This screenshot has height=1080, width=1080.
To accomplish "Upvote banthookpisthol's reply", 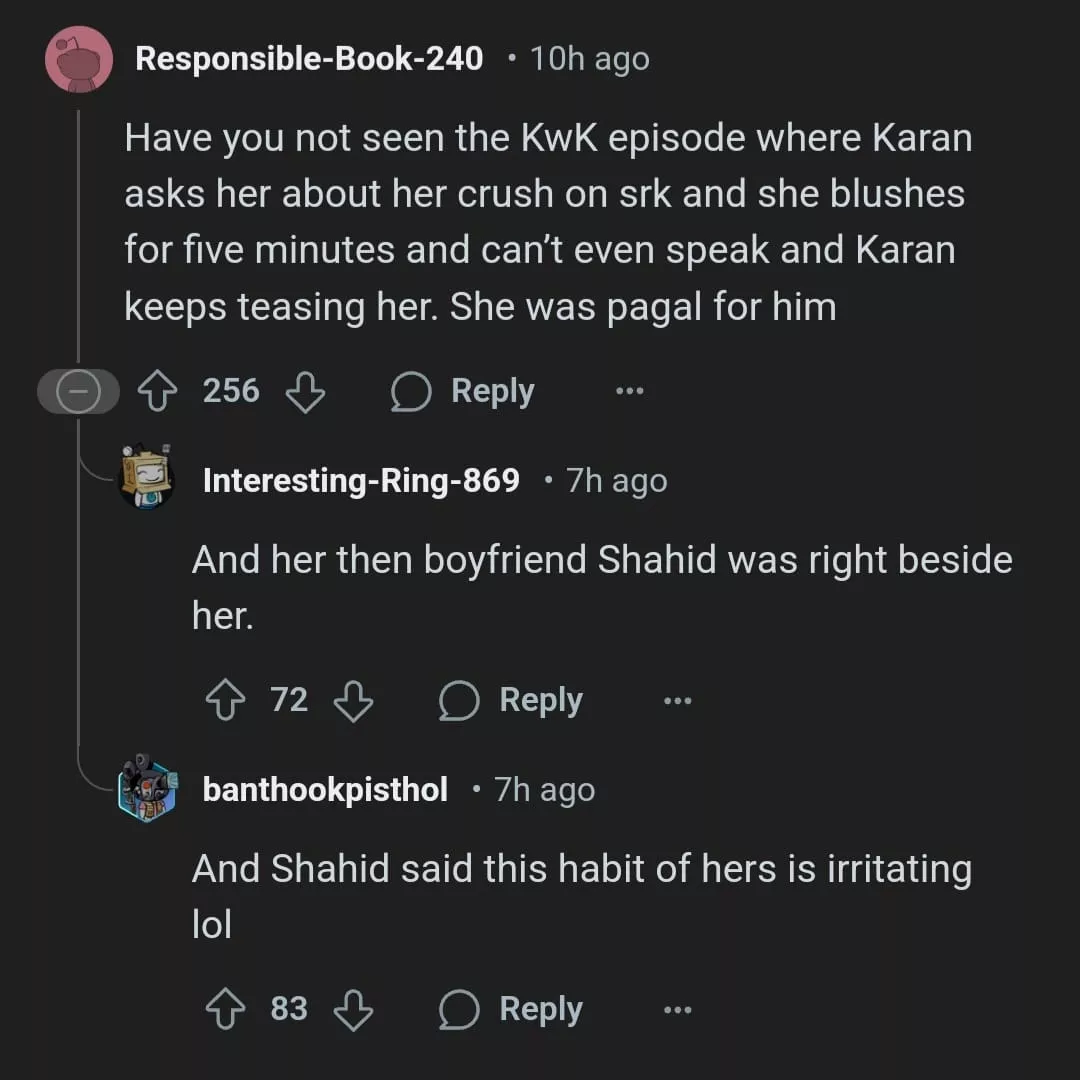I will tap(225, 1009).
